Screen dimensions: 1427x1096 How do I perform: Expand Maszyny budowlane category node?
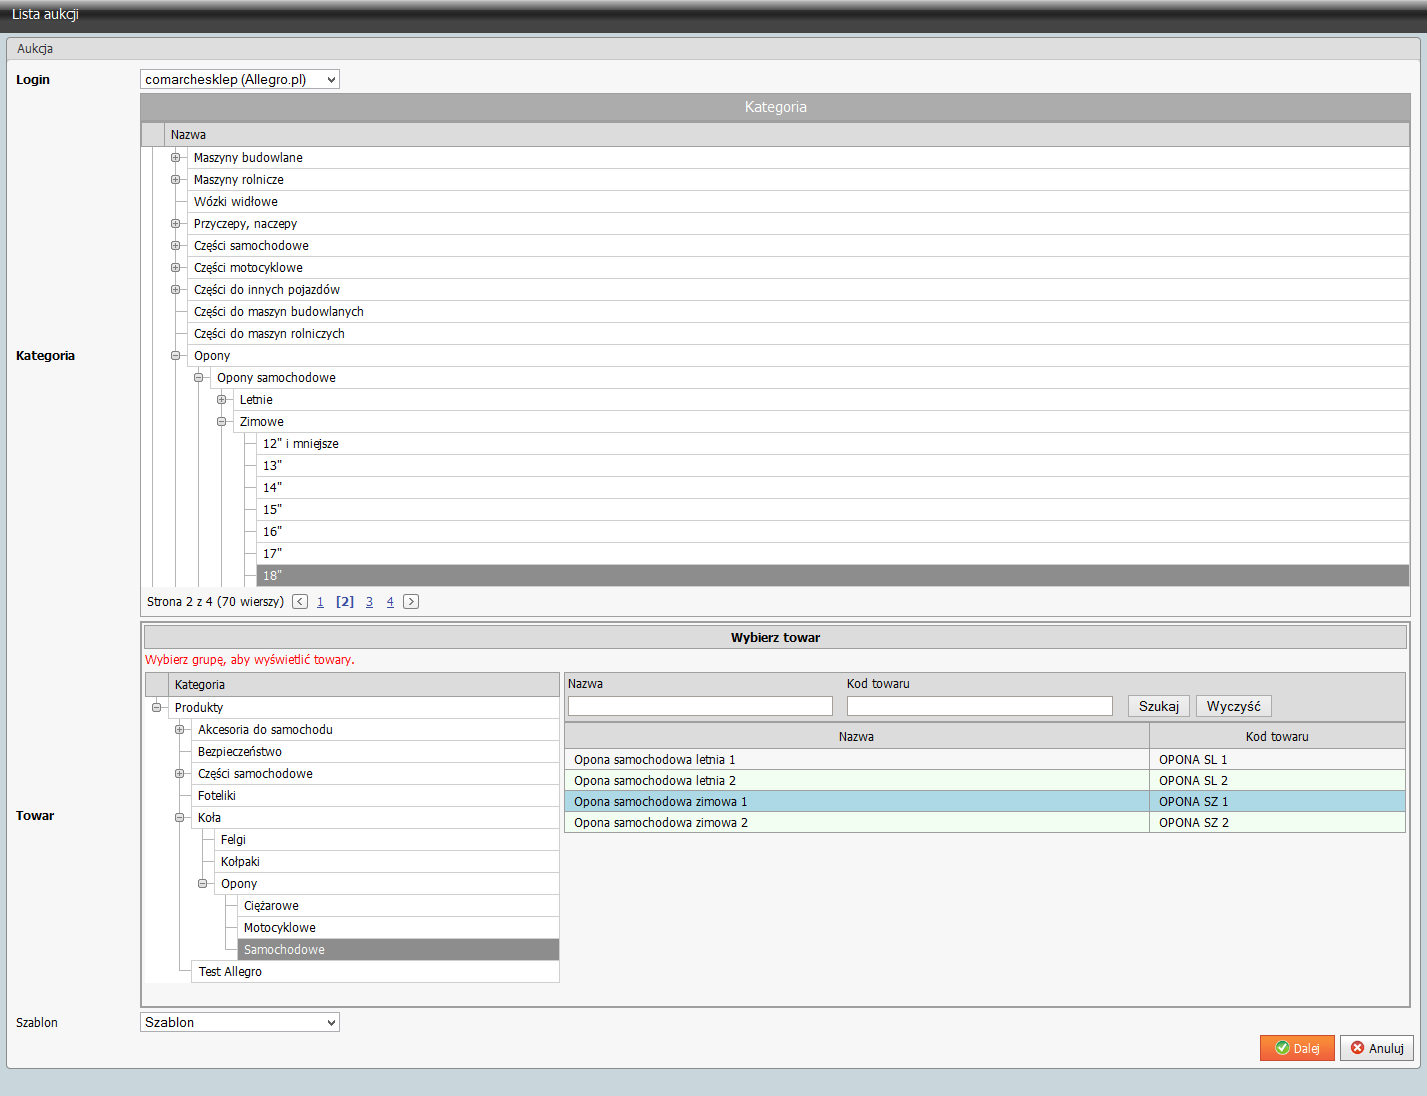tap(176, 157)
